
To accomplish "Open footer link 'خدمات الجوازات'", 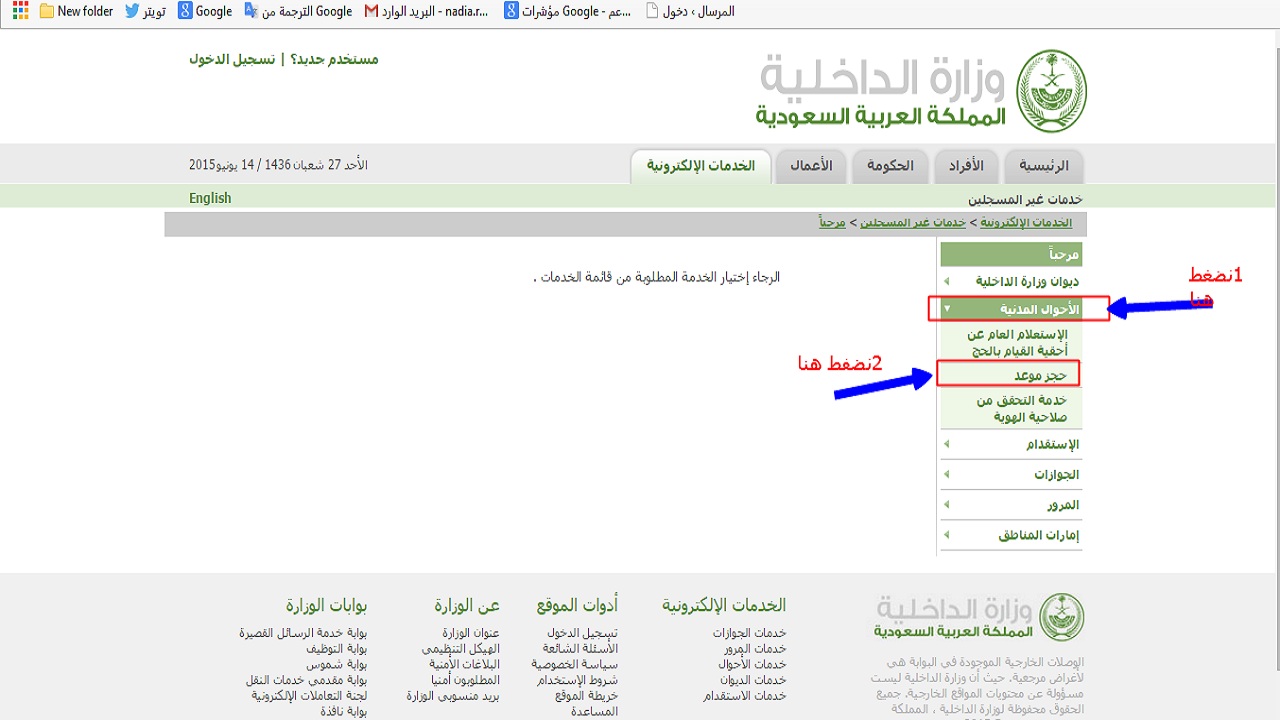I will tap(749, 633).
